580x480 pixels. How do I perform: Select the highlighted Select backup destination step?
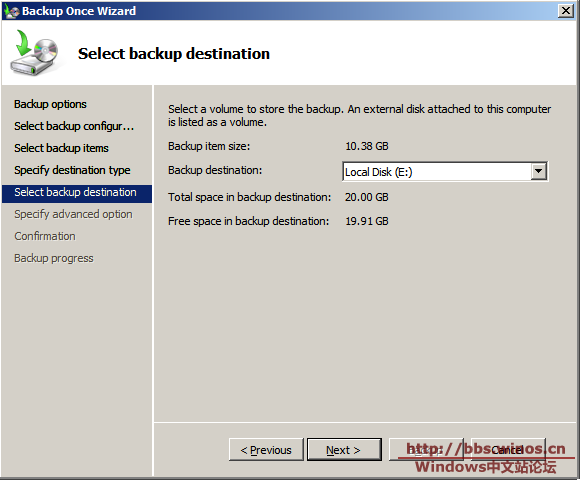point(77,193)
